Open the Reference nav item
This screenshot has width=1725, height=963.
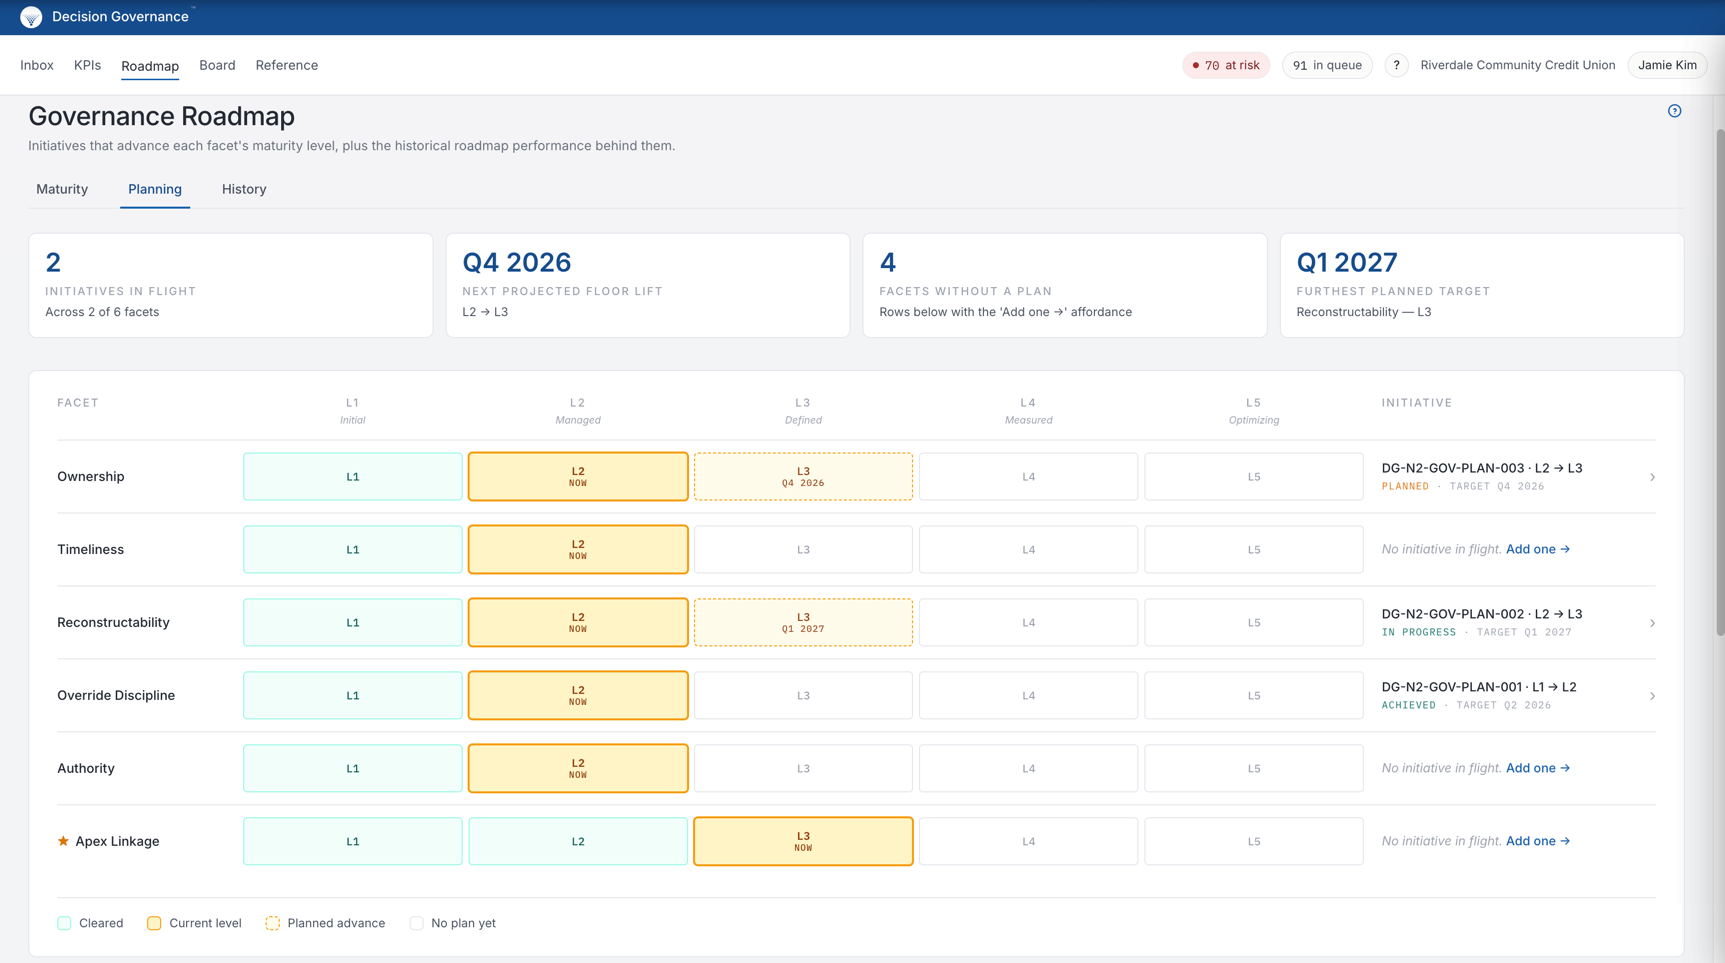287,65
